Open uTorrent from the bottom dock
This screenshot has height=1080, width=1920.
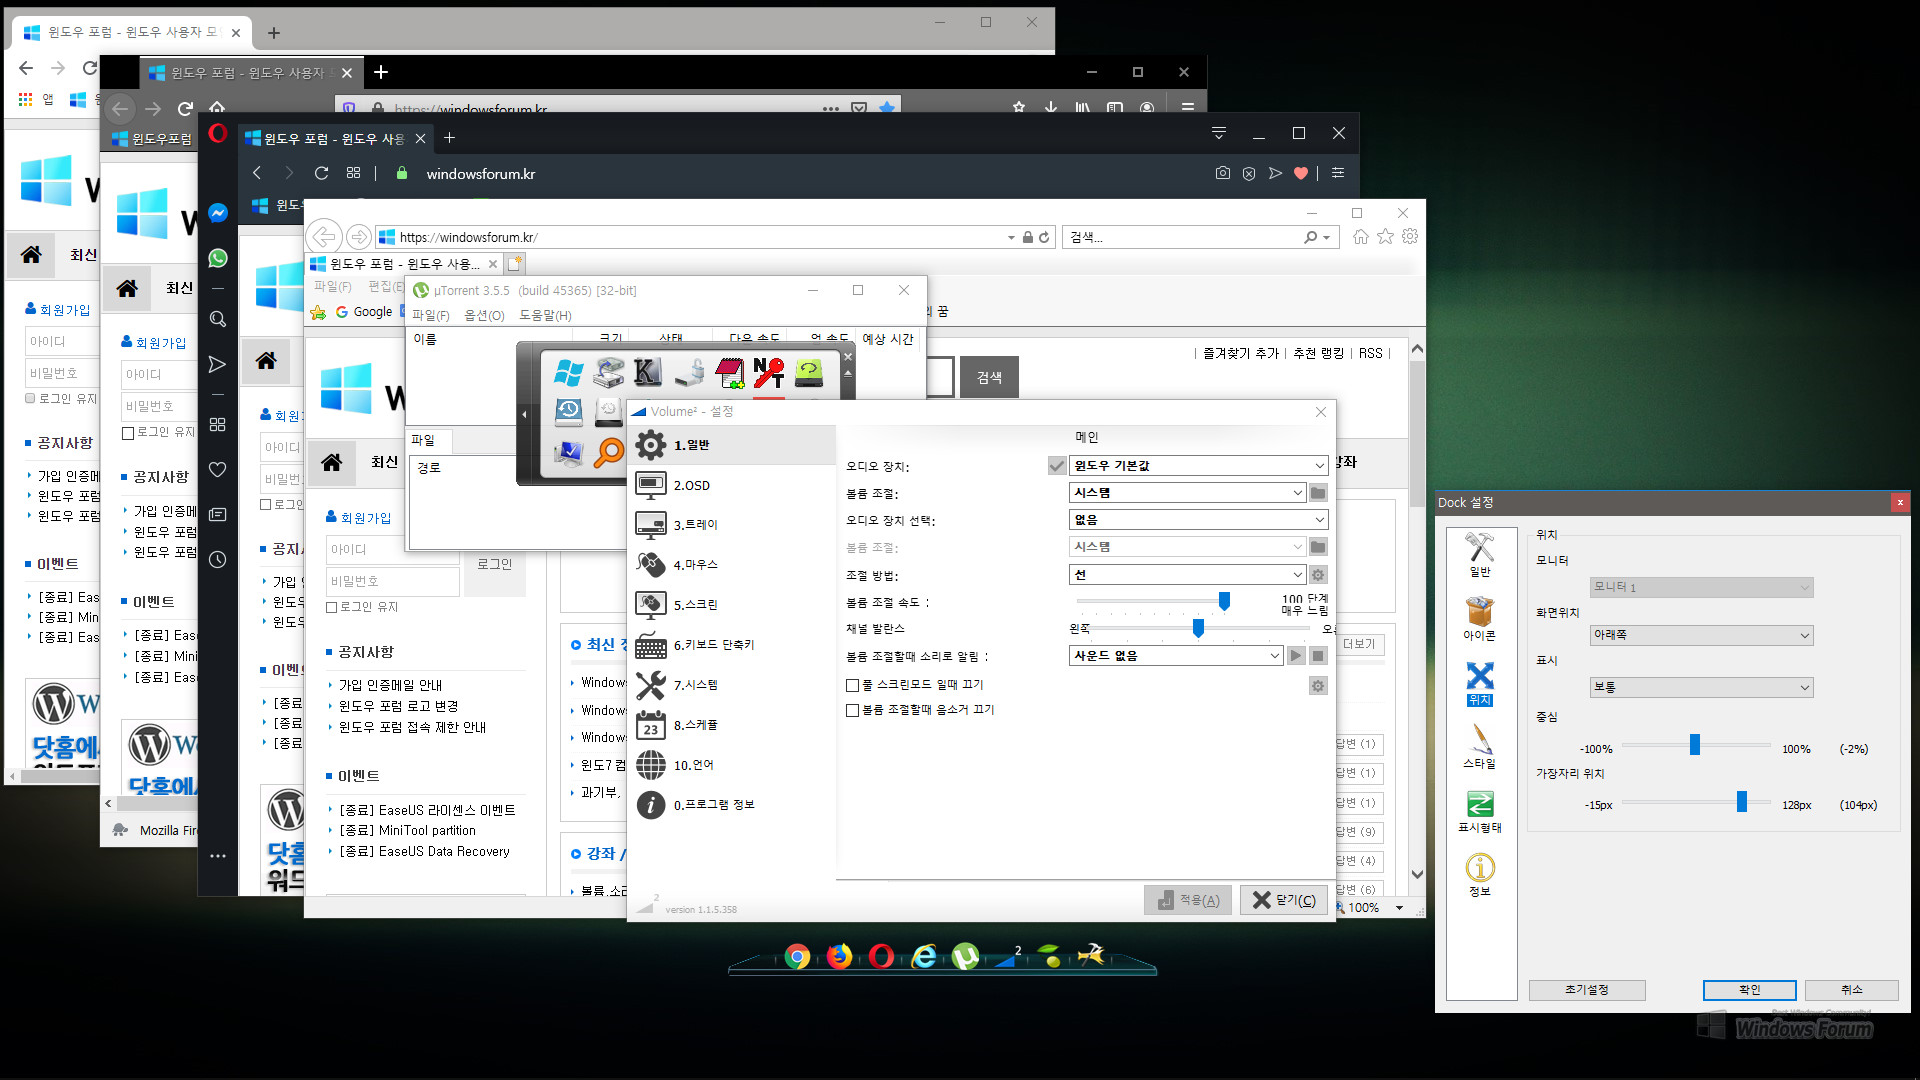point(965,957)
